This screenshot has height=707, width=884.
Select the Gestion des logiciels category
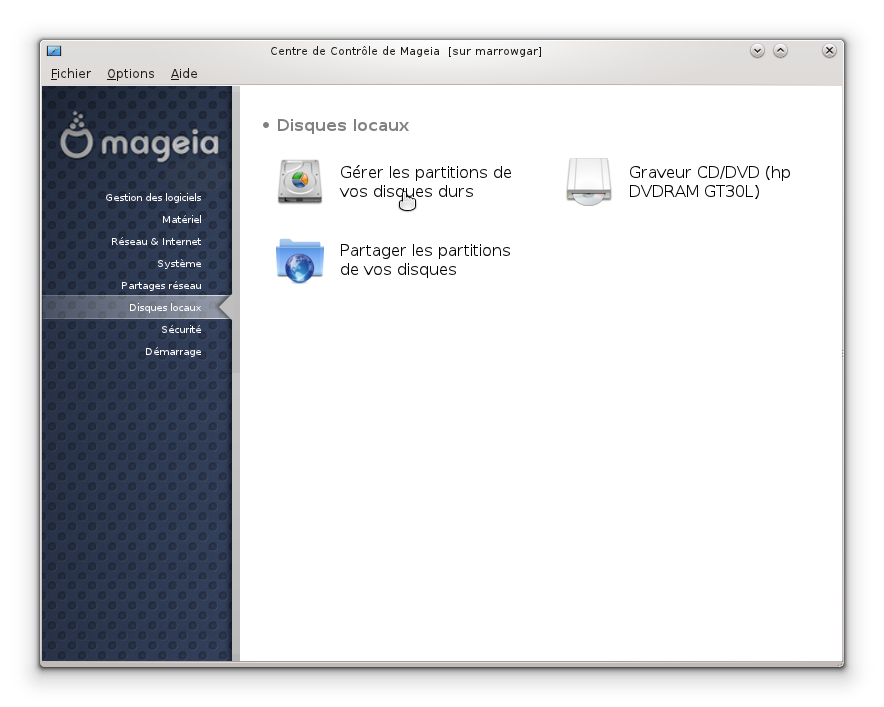(x=153, y=198)
